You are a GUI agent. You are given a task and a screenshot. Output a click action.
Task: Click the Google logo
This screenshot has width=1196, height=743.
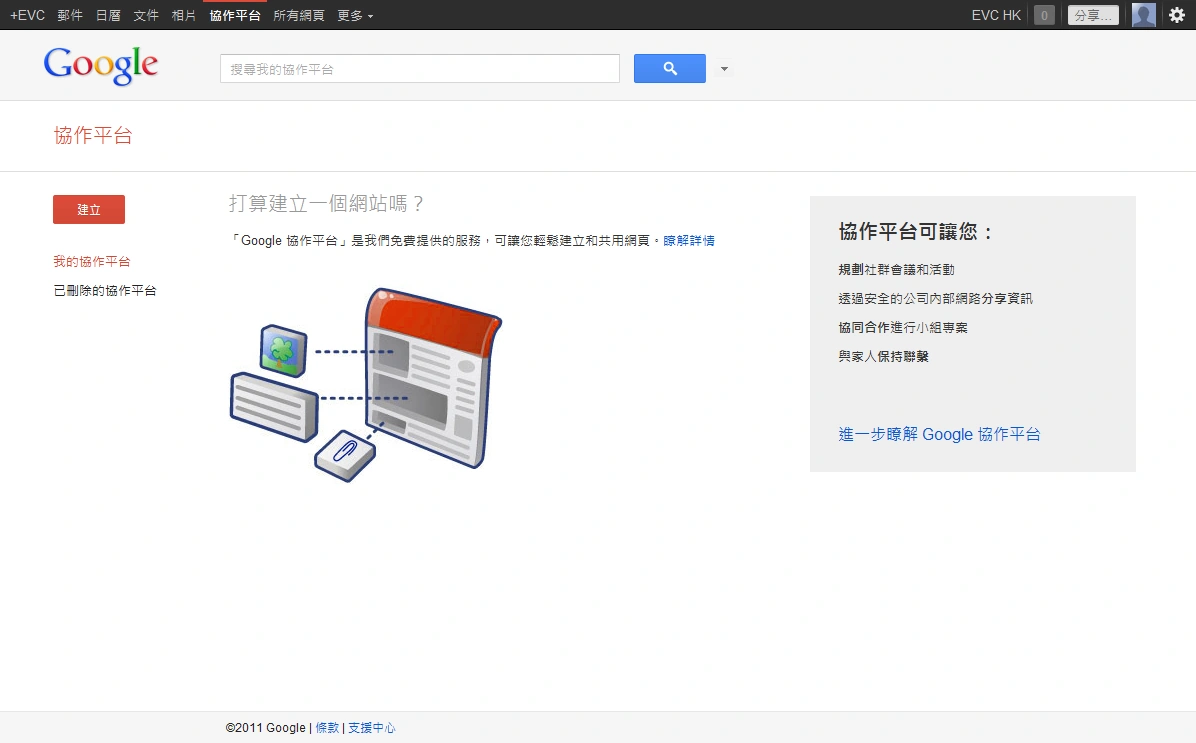click(x=101, y=66)
